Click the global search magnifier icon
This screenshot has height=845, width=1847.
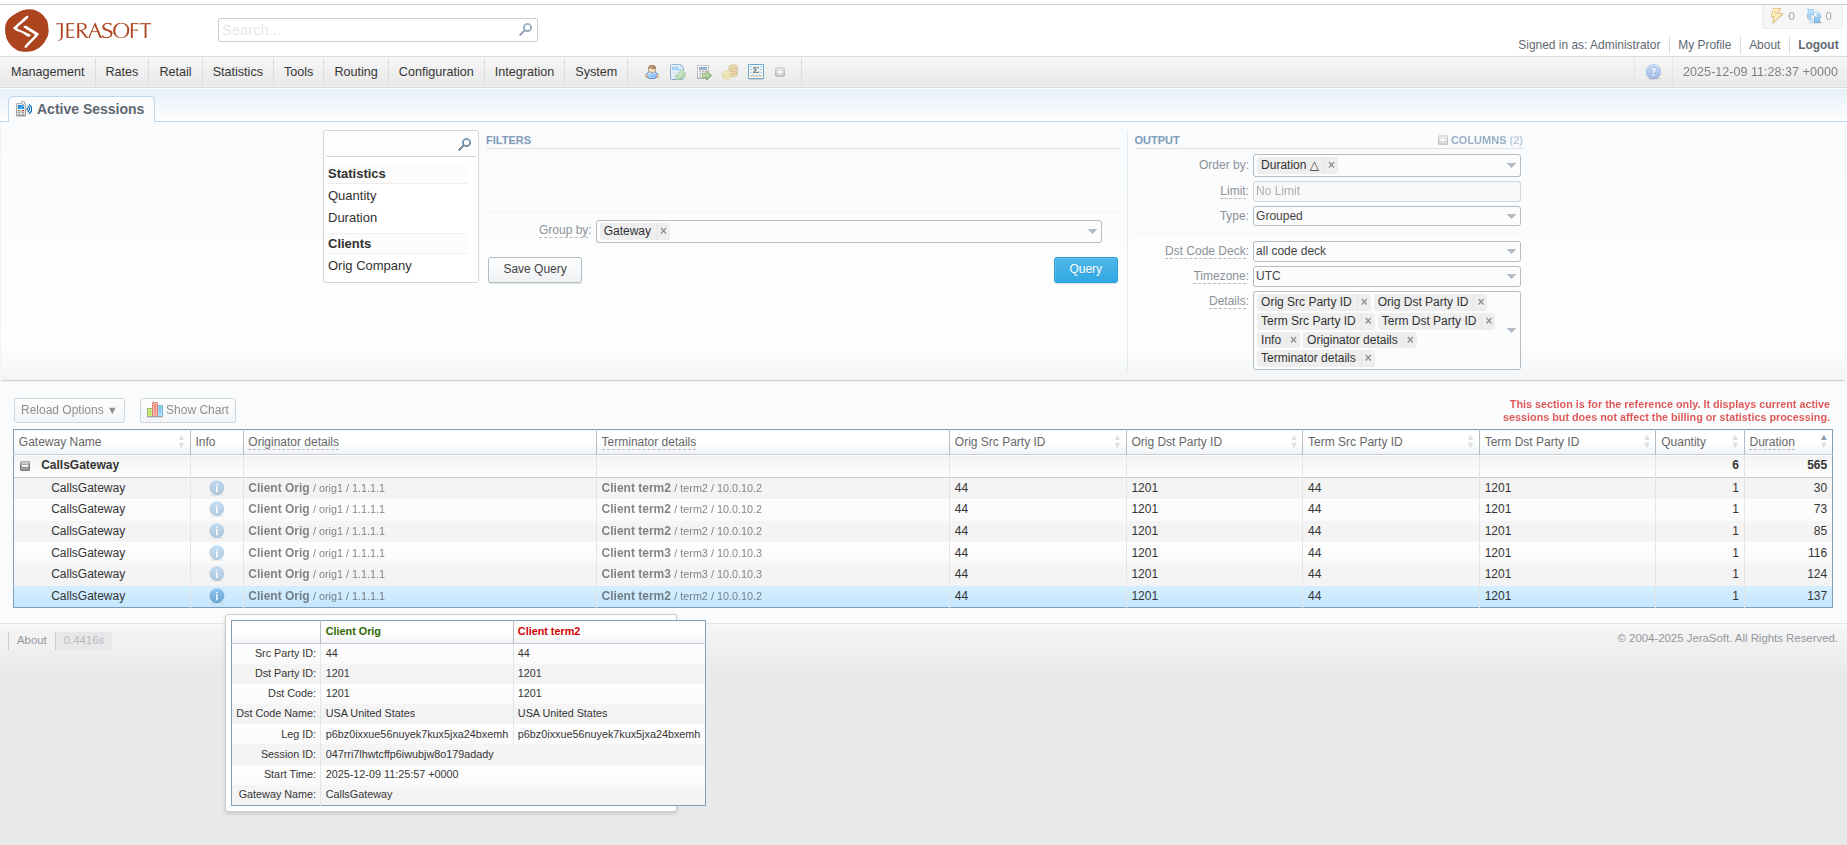click(x=526, y=30)
